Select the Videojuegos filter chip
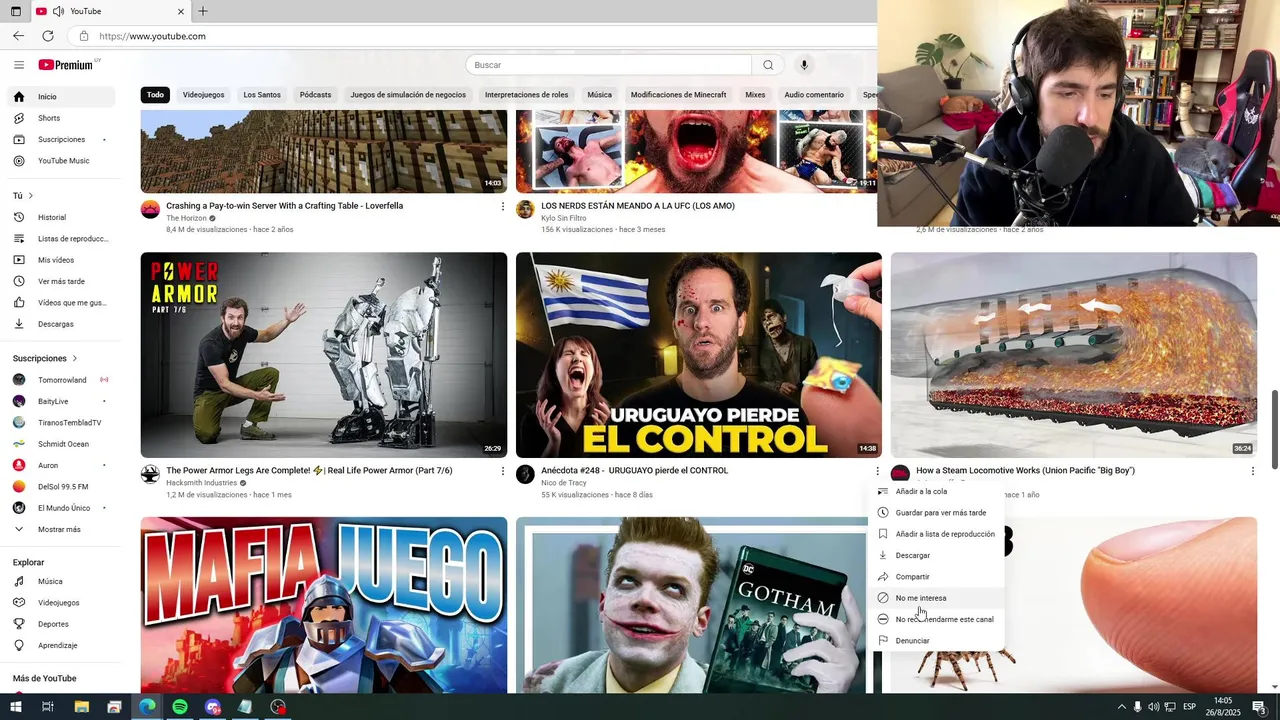The image size is (1280, 720). pos(204,95)
